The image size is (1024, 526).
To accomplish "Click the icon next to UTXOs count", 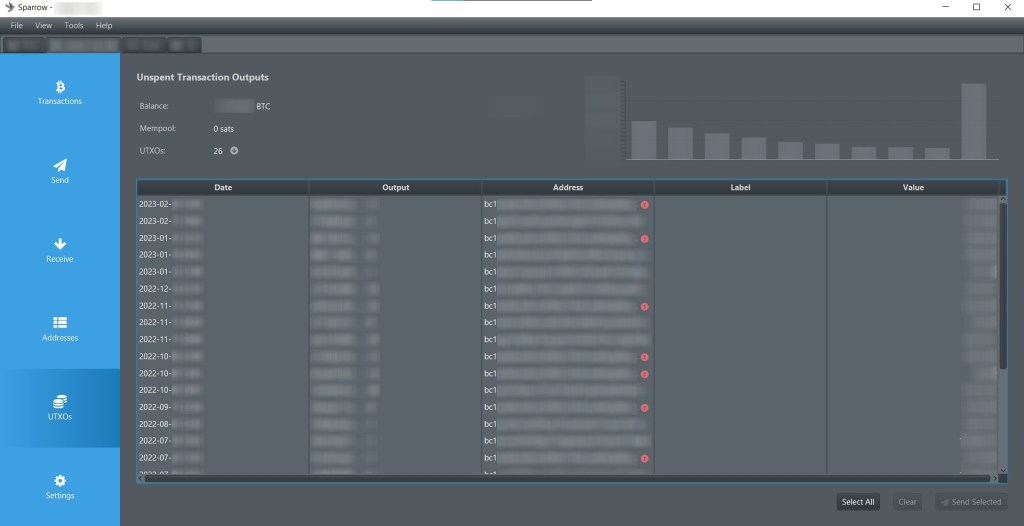I will click(234, 151).
